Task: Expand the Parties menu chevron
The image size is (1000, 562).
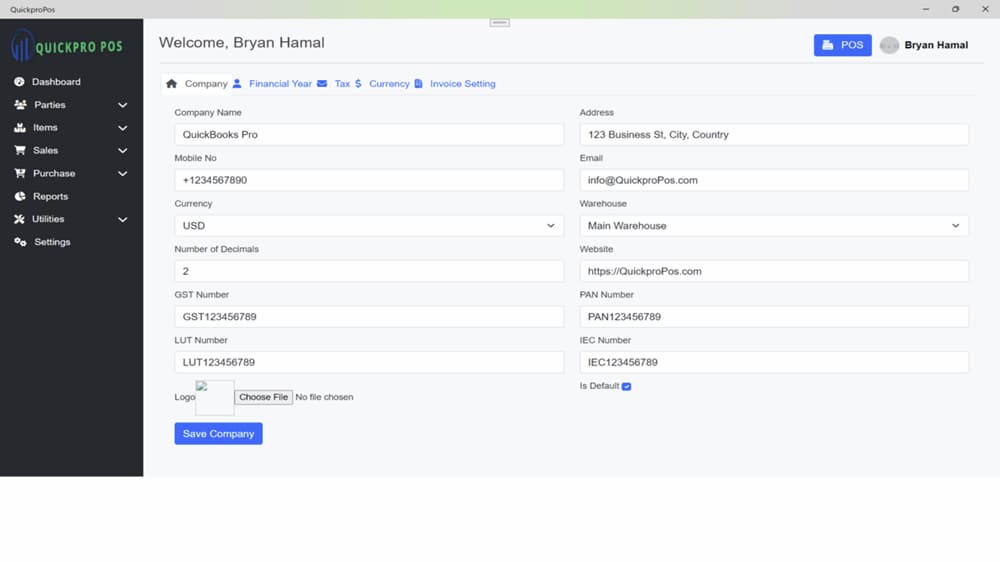Action: (122, 105)
